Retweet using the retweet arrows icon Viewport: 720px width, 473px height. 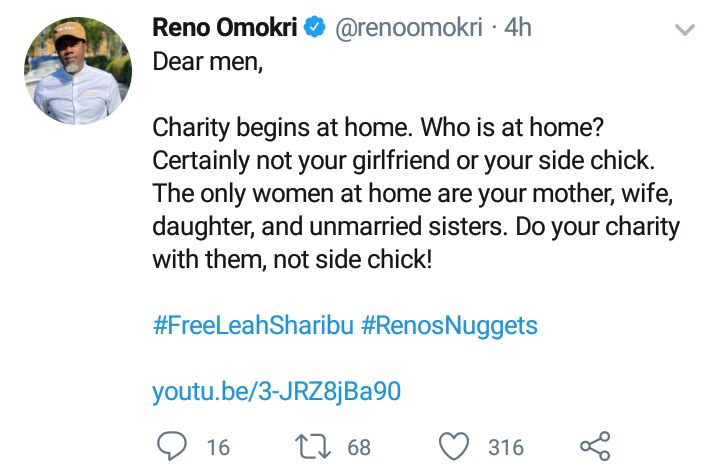317,446
